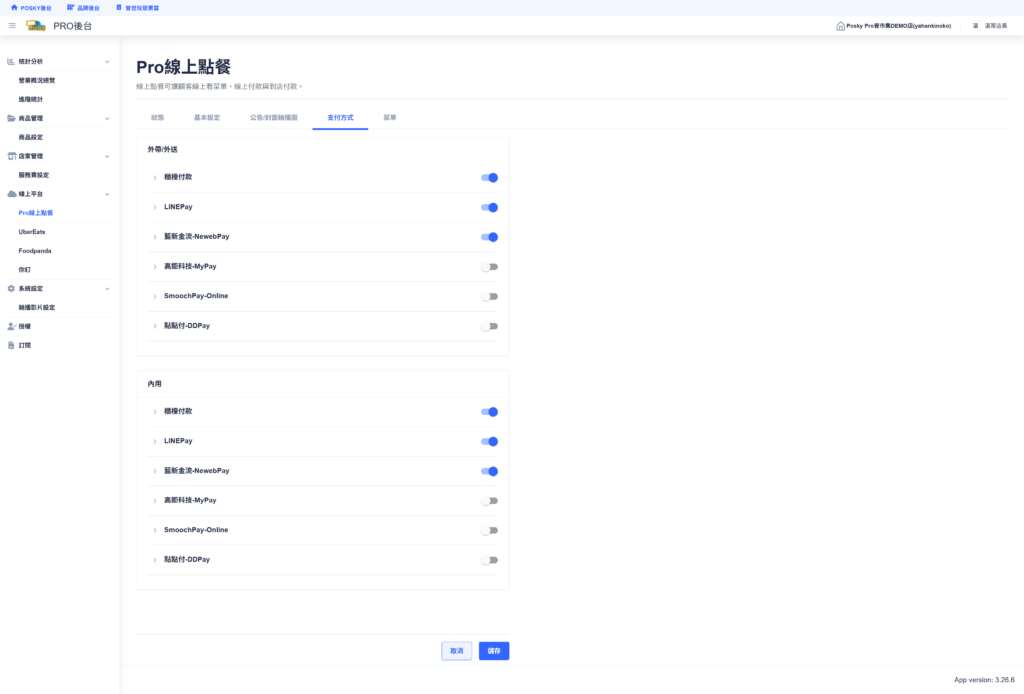Expand LINEPay row chevron under 內用
1024x694 pixels.
point(155,442)
